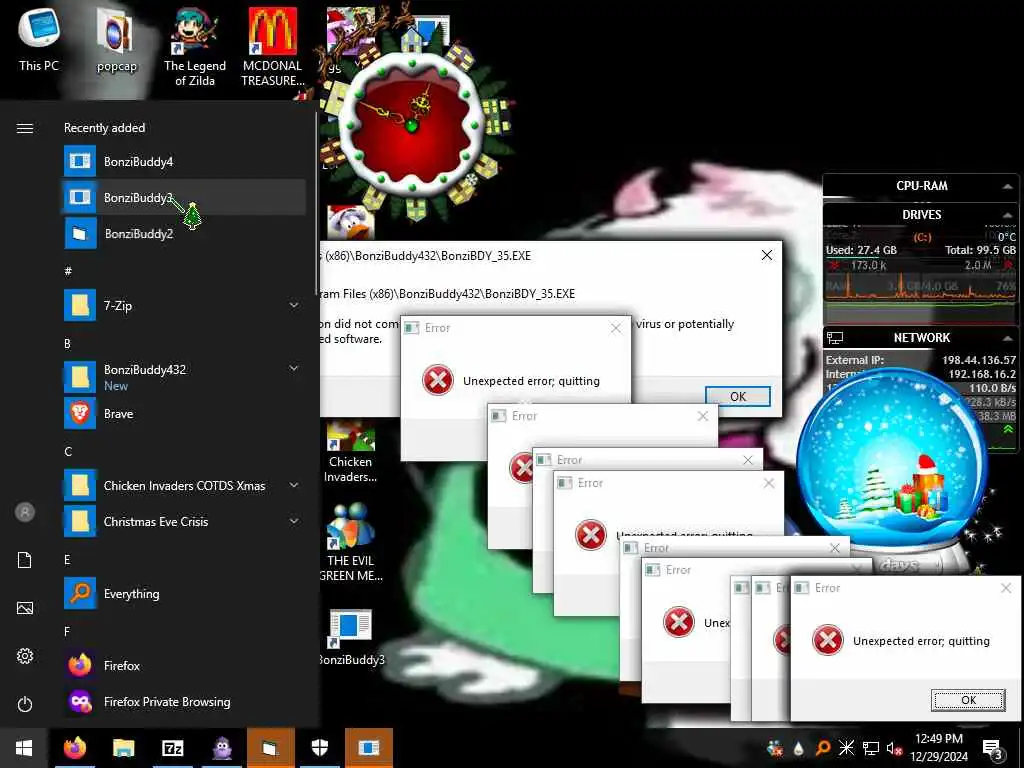
Task: Click the Windows Start button
Action: 24,748
